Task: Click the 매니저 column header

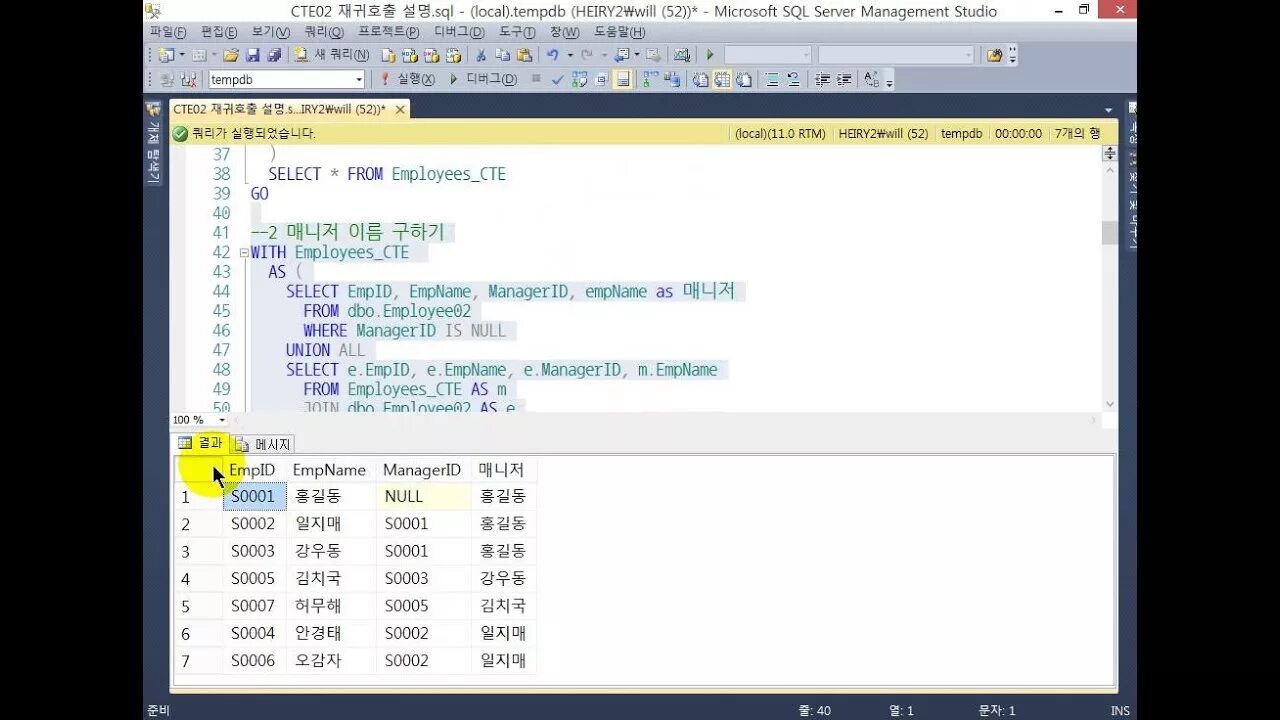Action: point(502,470)
